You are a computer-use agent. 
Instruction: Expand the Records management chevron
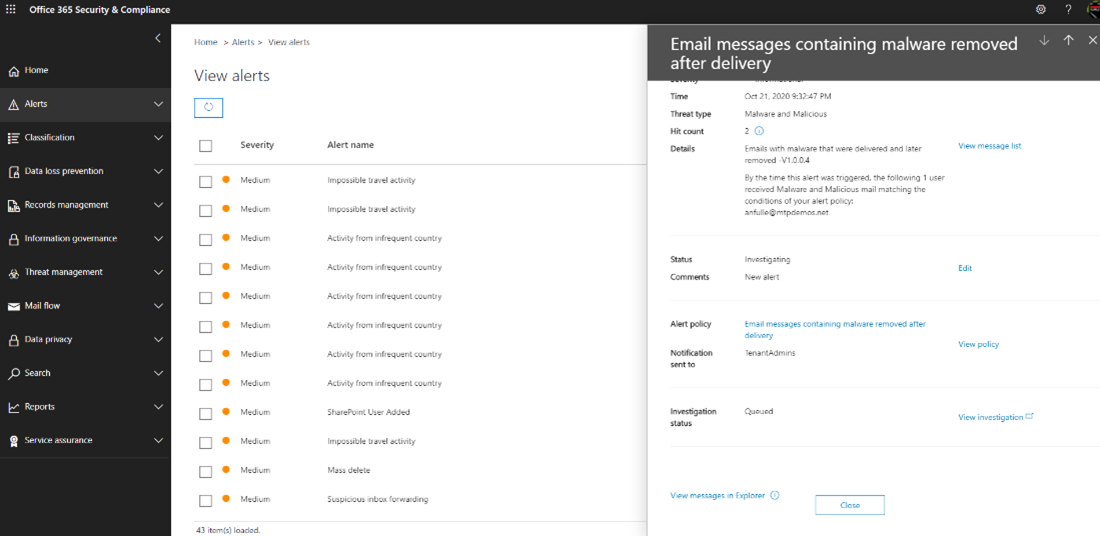[158, 206]
